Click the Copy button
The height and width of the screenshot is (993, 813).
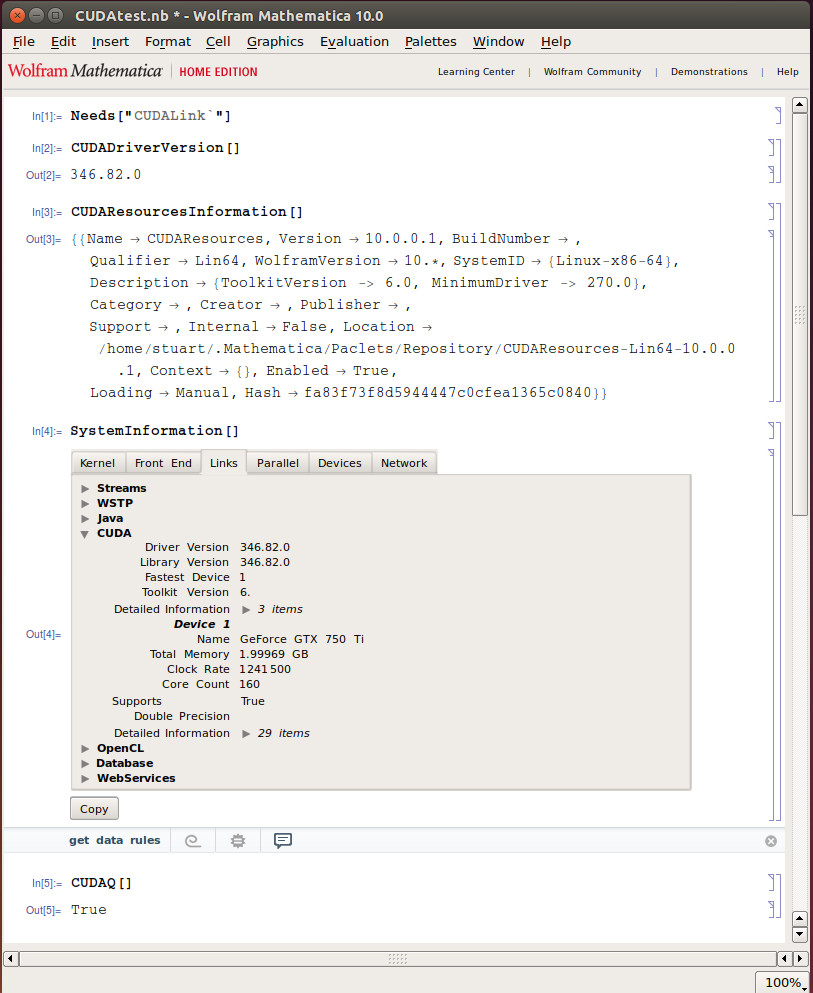click(x=94, y=809)
